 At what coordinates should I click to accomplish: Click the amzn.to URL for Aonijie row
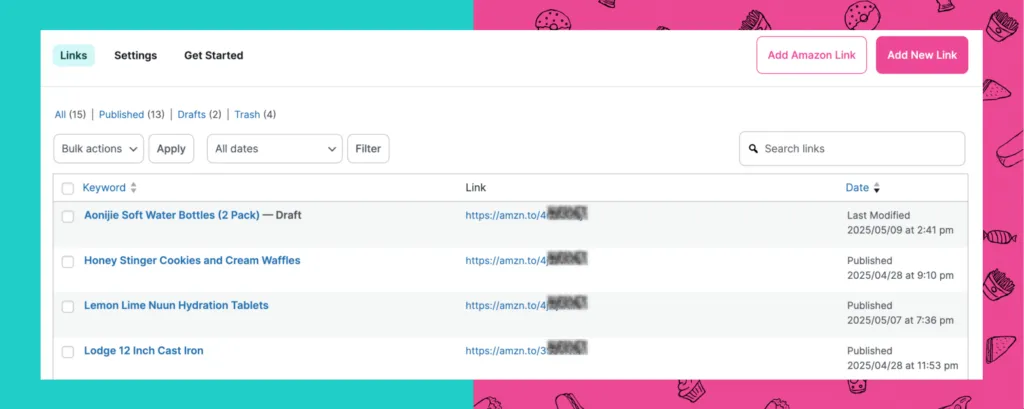(x=526, y=215)
